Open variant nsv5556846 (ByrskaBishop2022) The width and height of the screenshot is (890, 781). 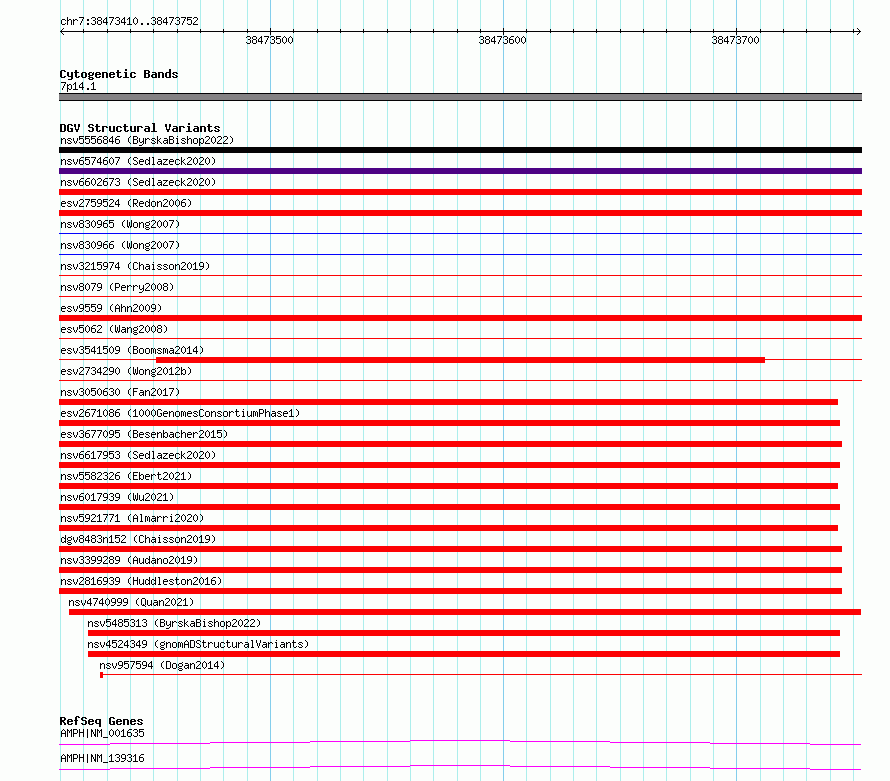click(x=147, y=140)
